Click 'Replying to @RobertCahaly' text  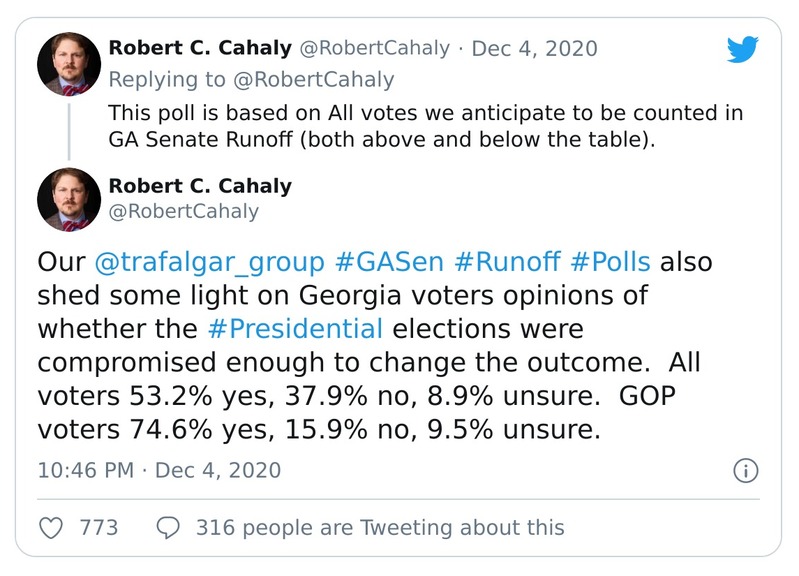(x=251, y=79)
